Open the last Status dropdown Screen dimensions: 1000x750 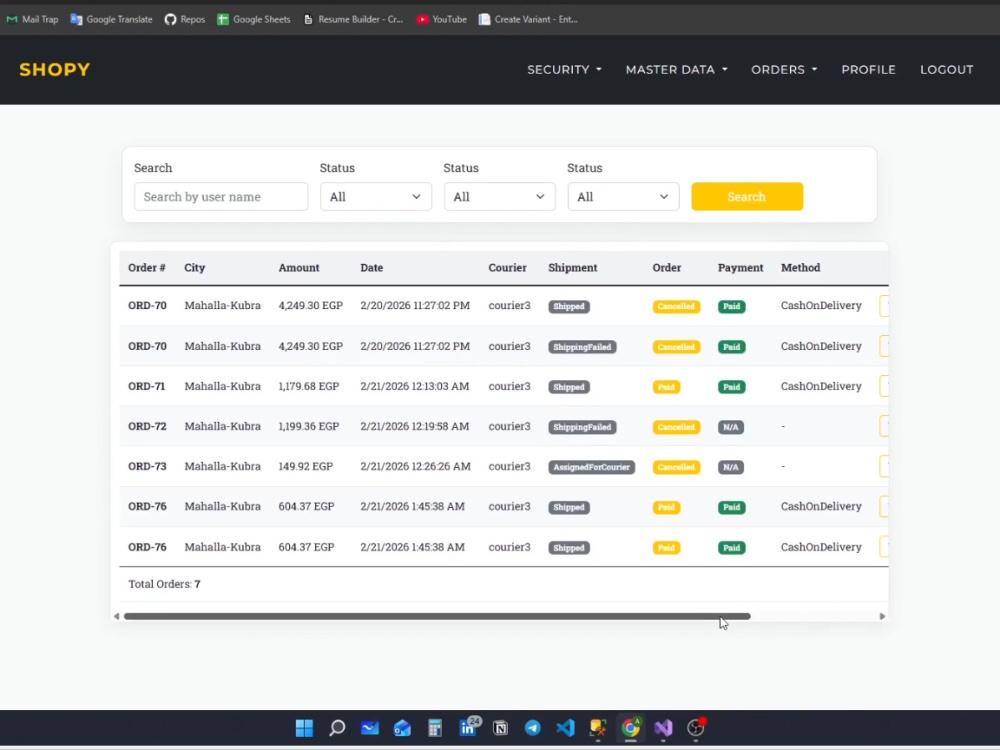click(623, 196)
